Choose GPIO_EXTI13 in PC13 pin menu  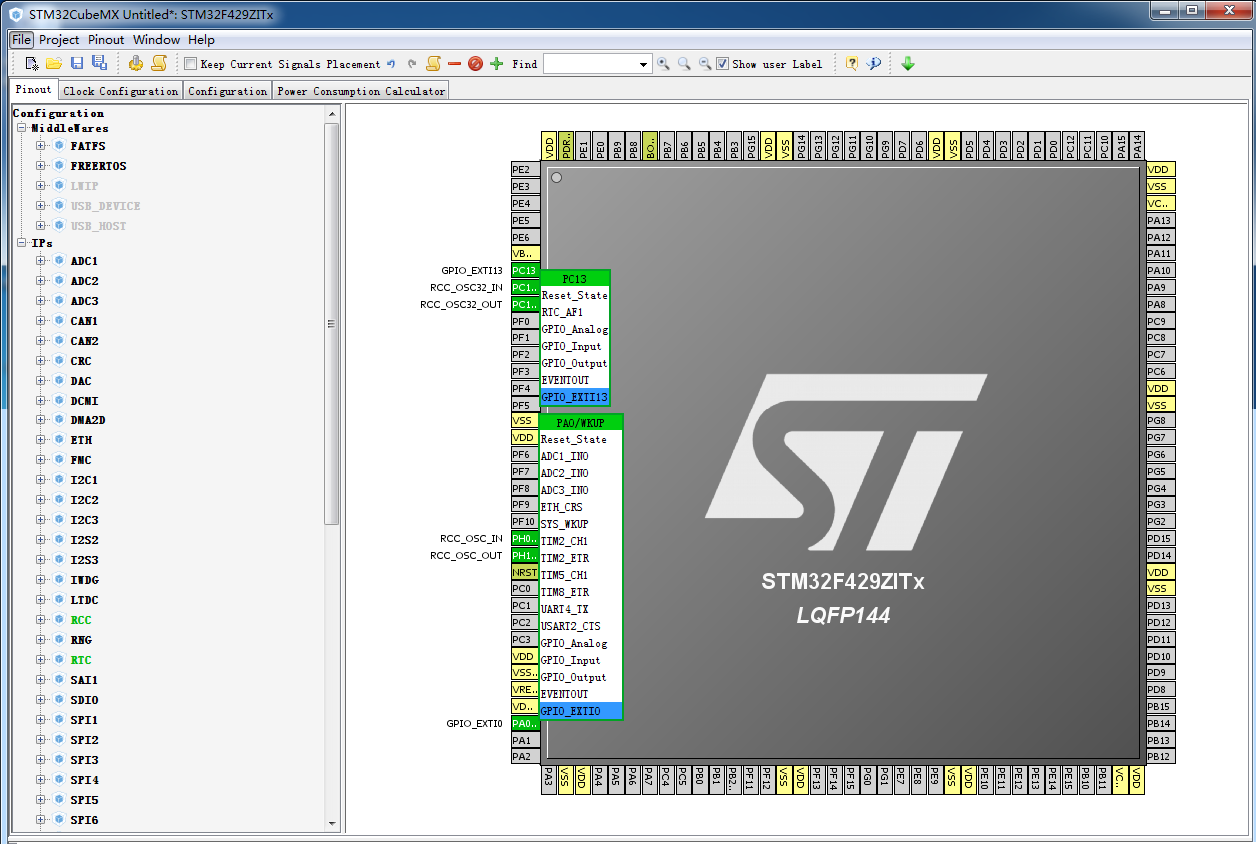coord(574,397)
